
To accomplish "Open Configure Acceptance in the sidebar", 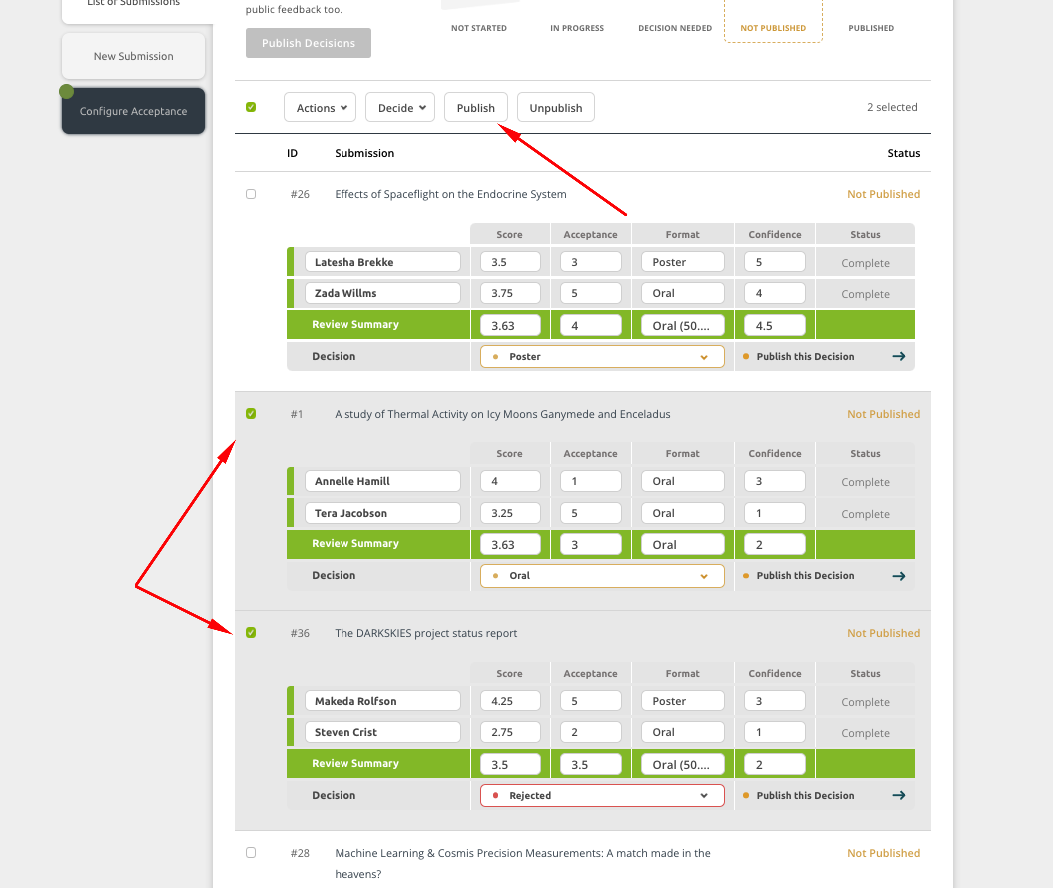I will coord(134,112).
